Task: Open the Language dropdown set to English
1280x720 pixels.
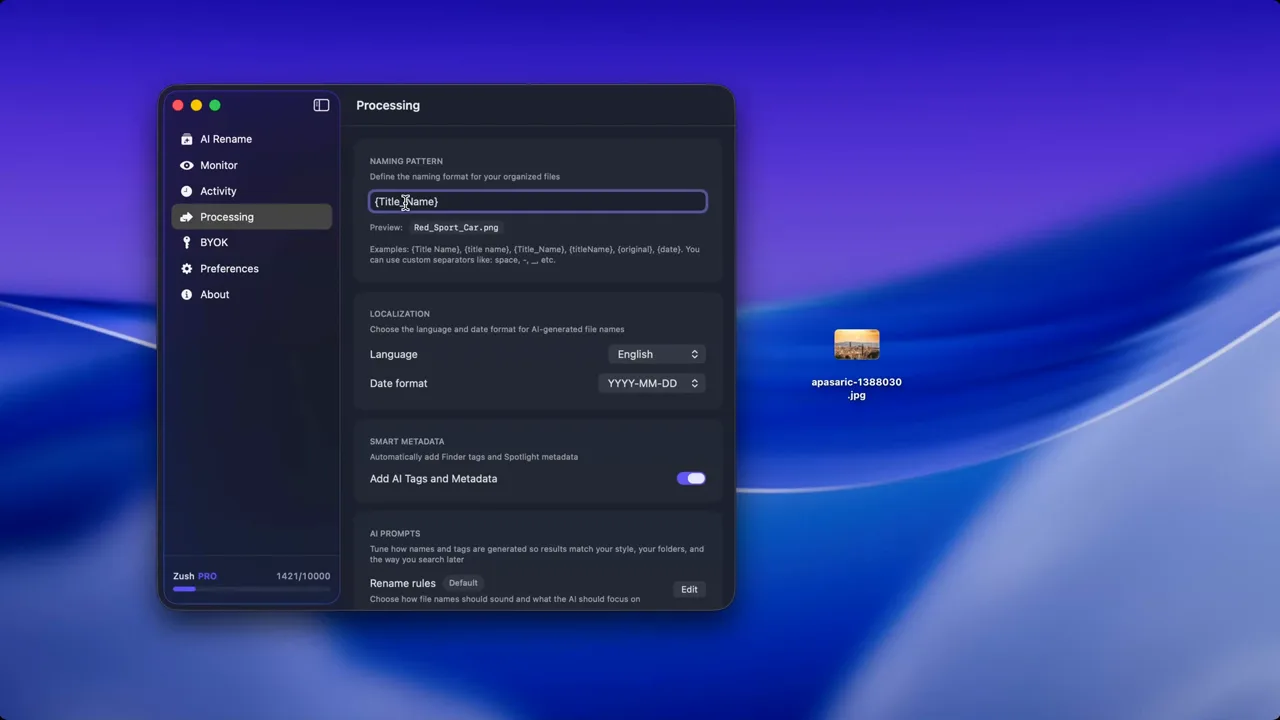Action: coord(657,354)
